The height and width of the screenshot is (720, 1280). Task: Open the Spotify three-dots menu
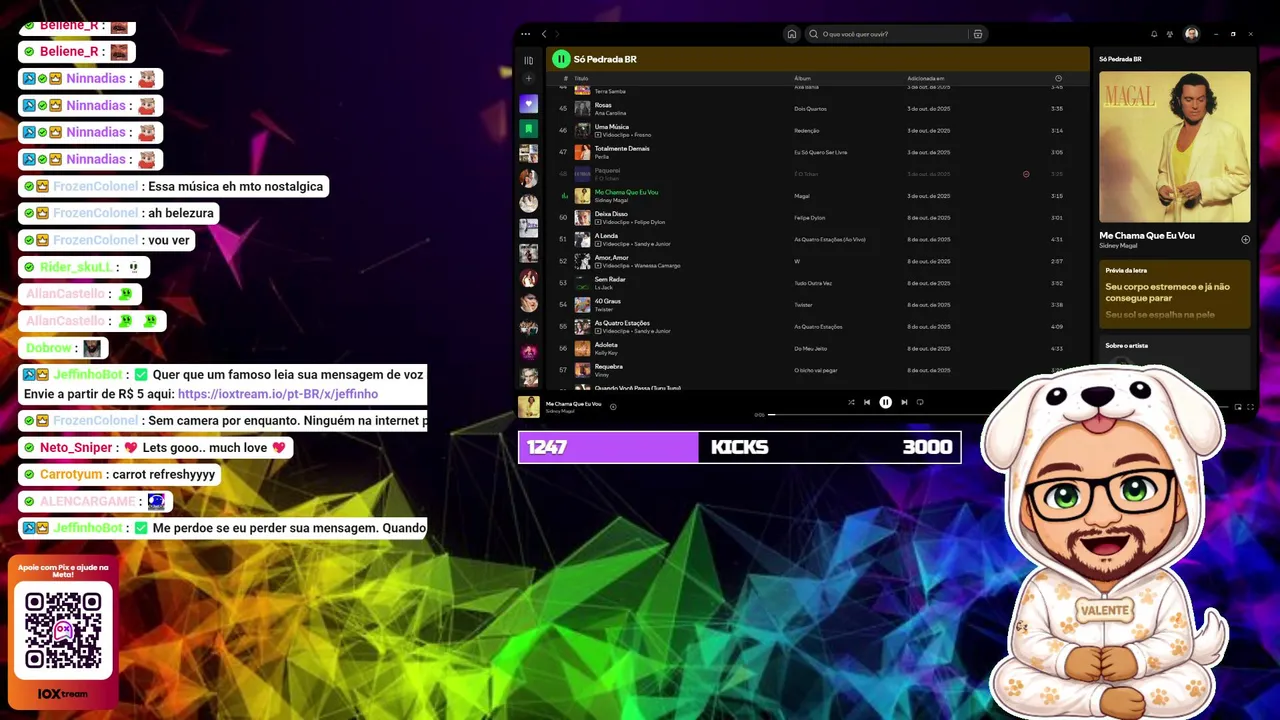526,34
